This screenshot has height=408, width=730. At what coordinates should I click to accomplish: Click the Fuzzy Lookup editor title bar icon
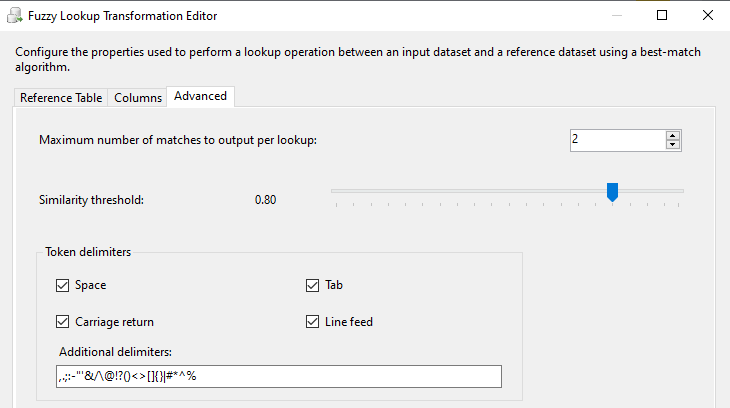[x=16, y=16]
